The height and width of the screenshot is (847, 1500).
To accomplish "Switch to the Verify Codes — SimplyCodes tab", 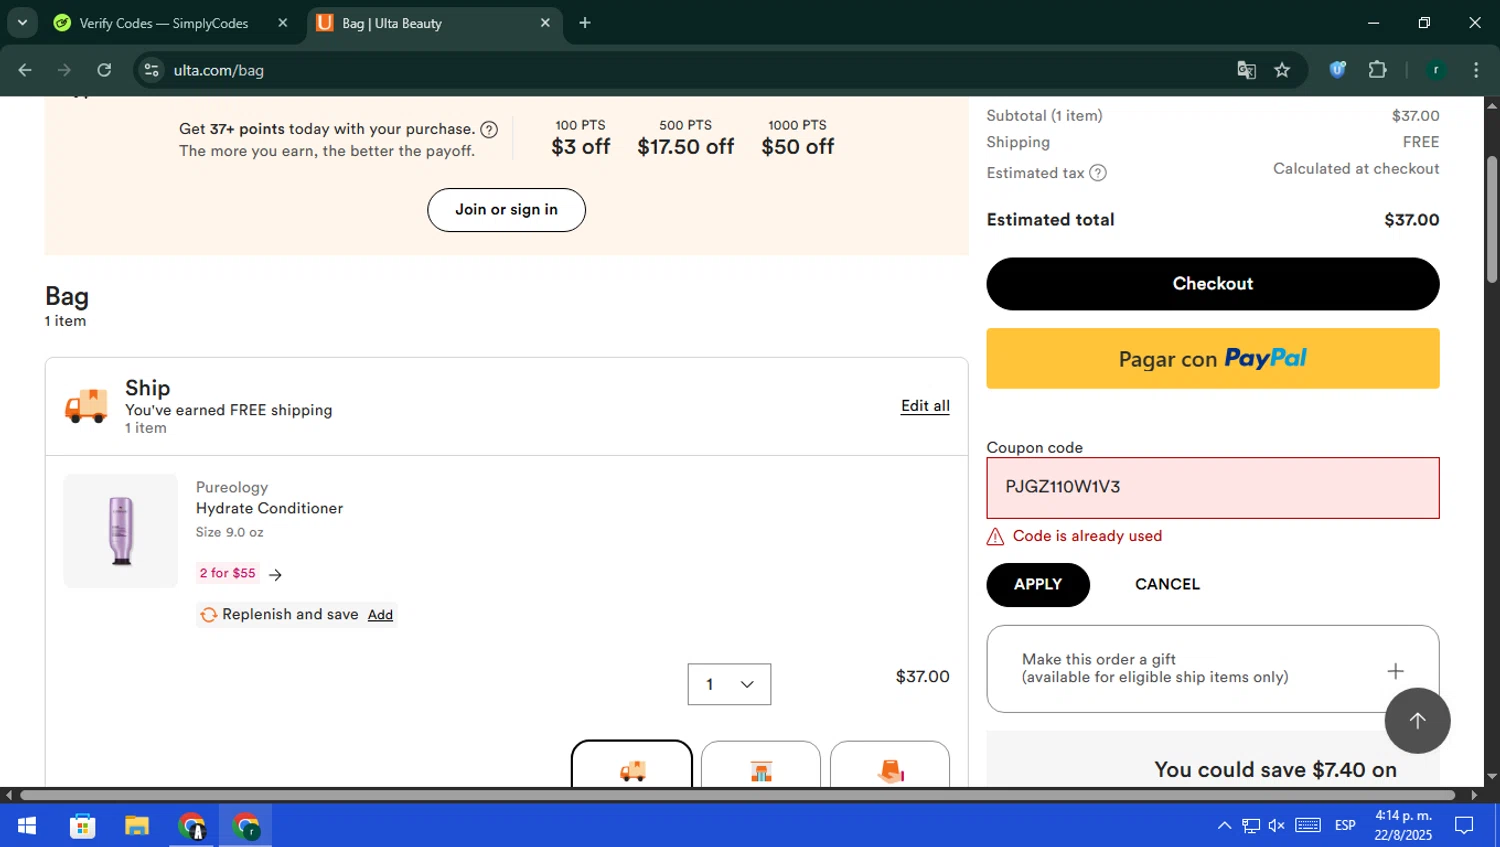I will 163,23.
